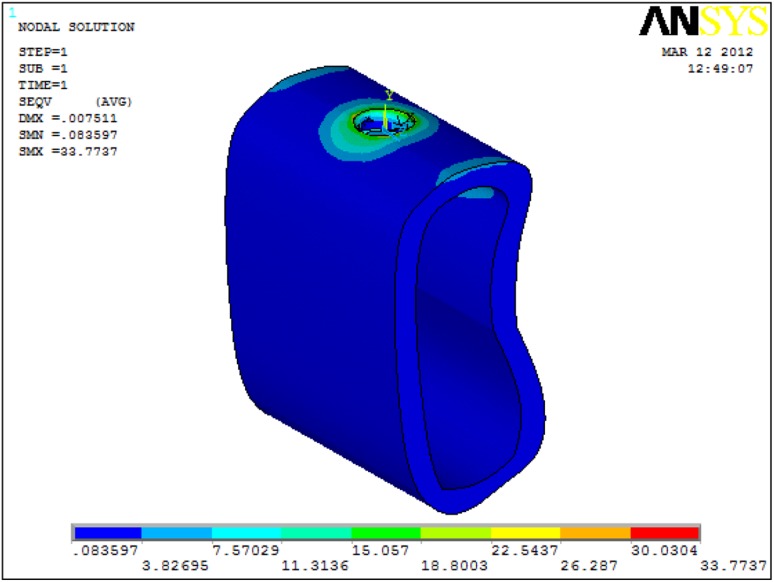Viewport: 774px width, 582px height.
Task: Select the red legend color band
Action: click(x=664, y=532)
